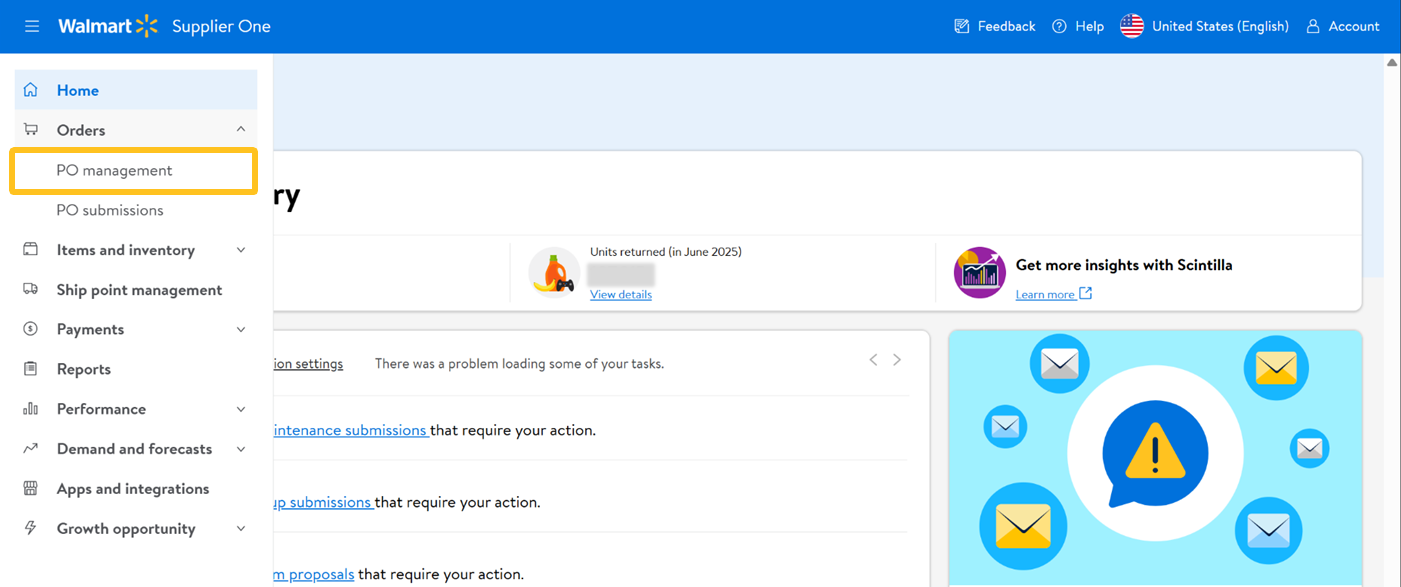Image resolution: width=1401 pixels, height=587 pixels.
Task: Click the United States flag icon
Action: (1132, 27)
